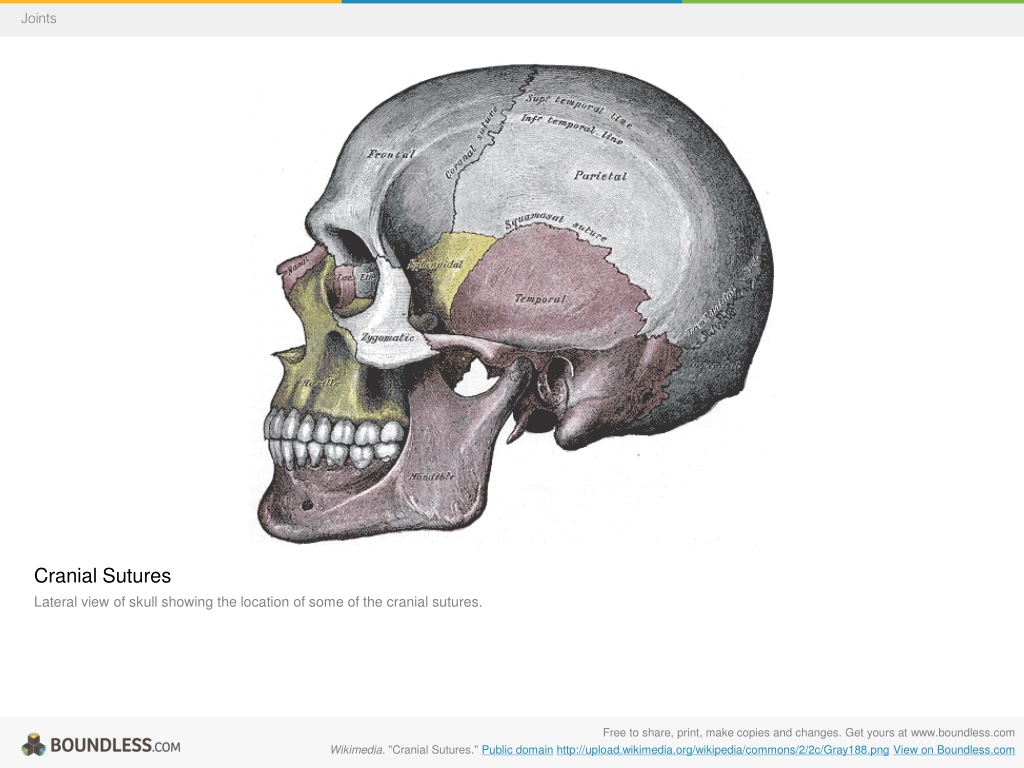
Task: Click the 'Lateral view of skull' caption
Action: [x=258, y=602]
